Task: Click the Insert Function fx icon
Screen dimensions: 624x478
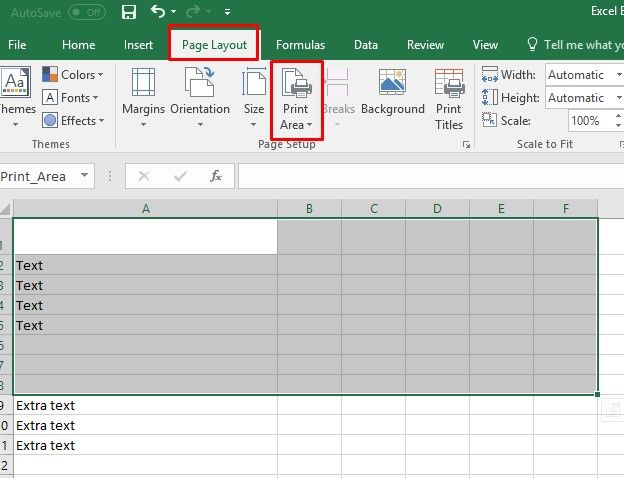Action: 215,176
